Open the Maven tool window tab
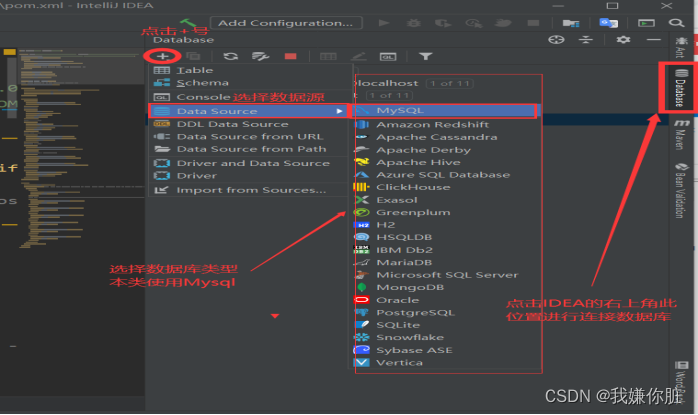 pos(681,134)
